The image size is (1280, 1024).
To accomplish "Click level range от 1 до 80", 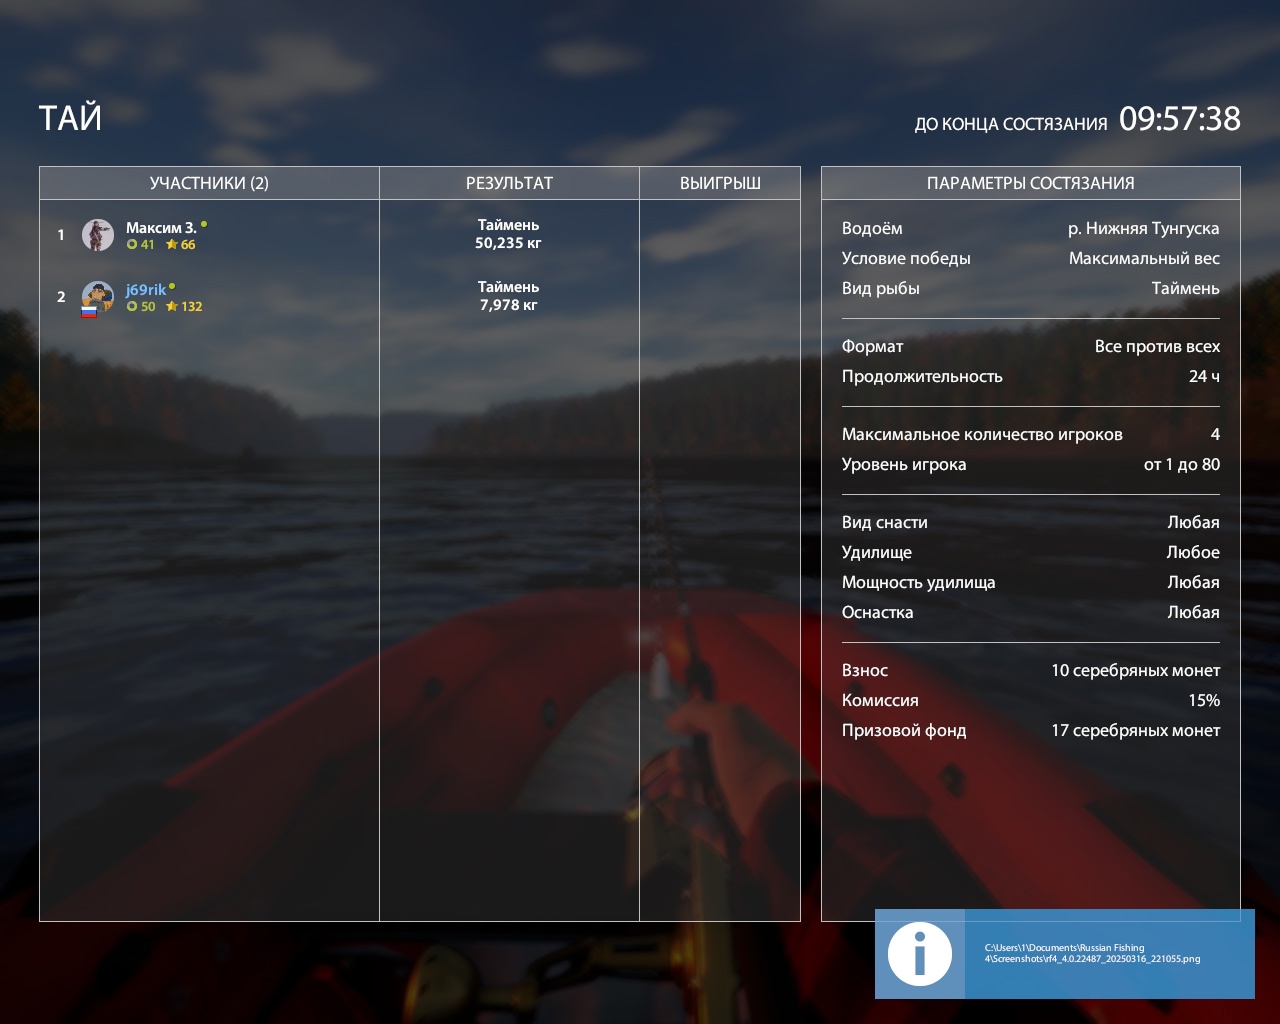I will [1182, 464].
